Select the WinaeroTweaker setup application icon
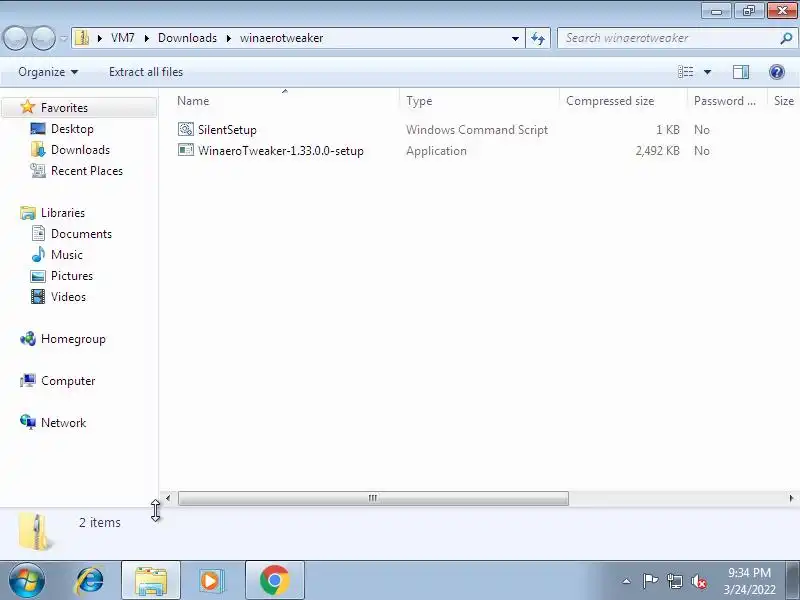The width and height of the screenshot is (800, 600). [186, 150]
